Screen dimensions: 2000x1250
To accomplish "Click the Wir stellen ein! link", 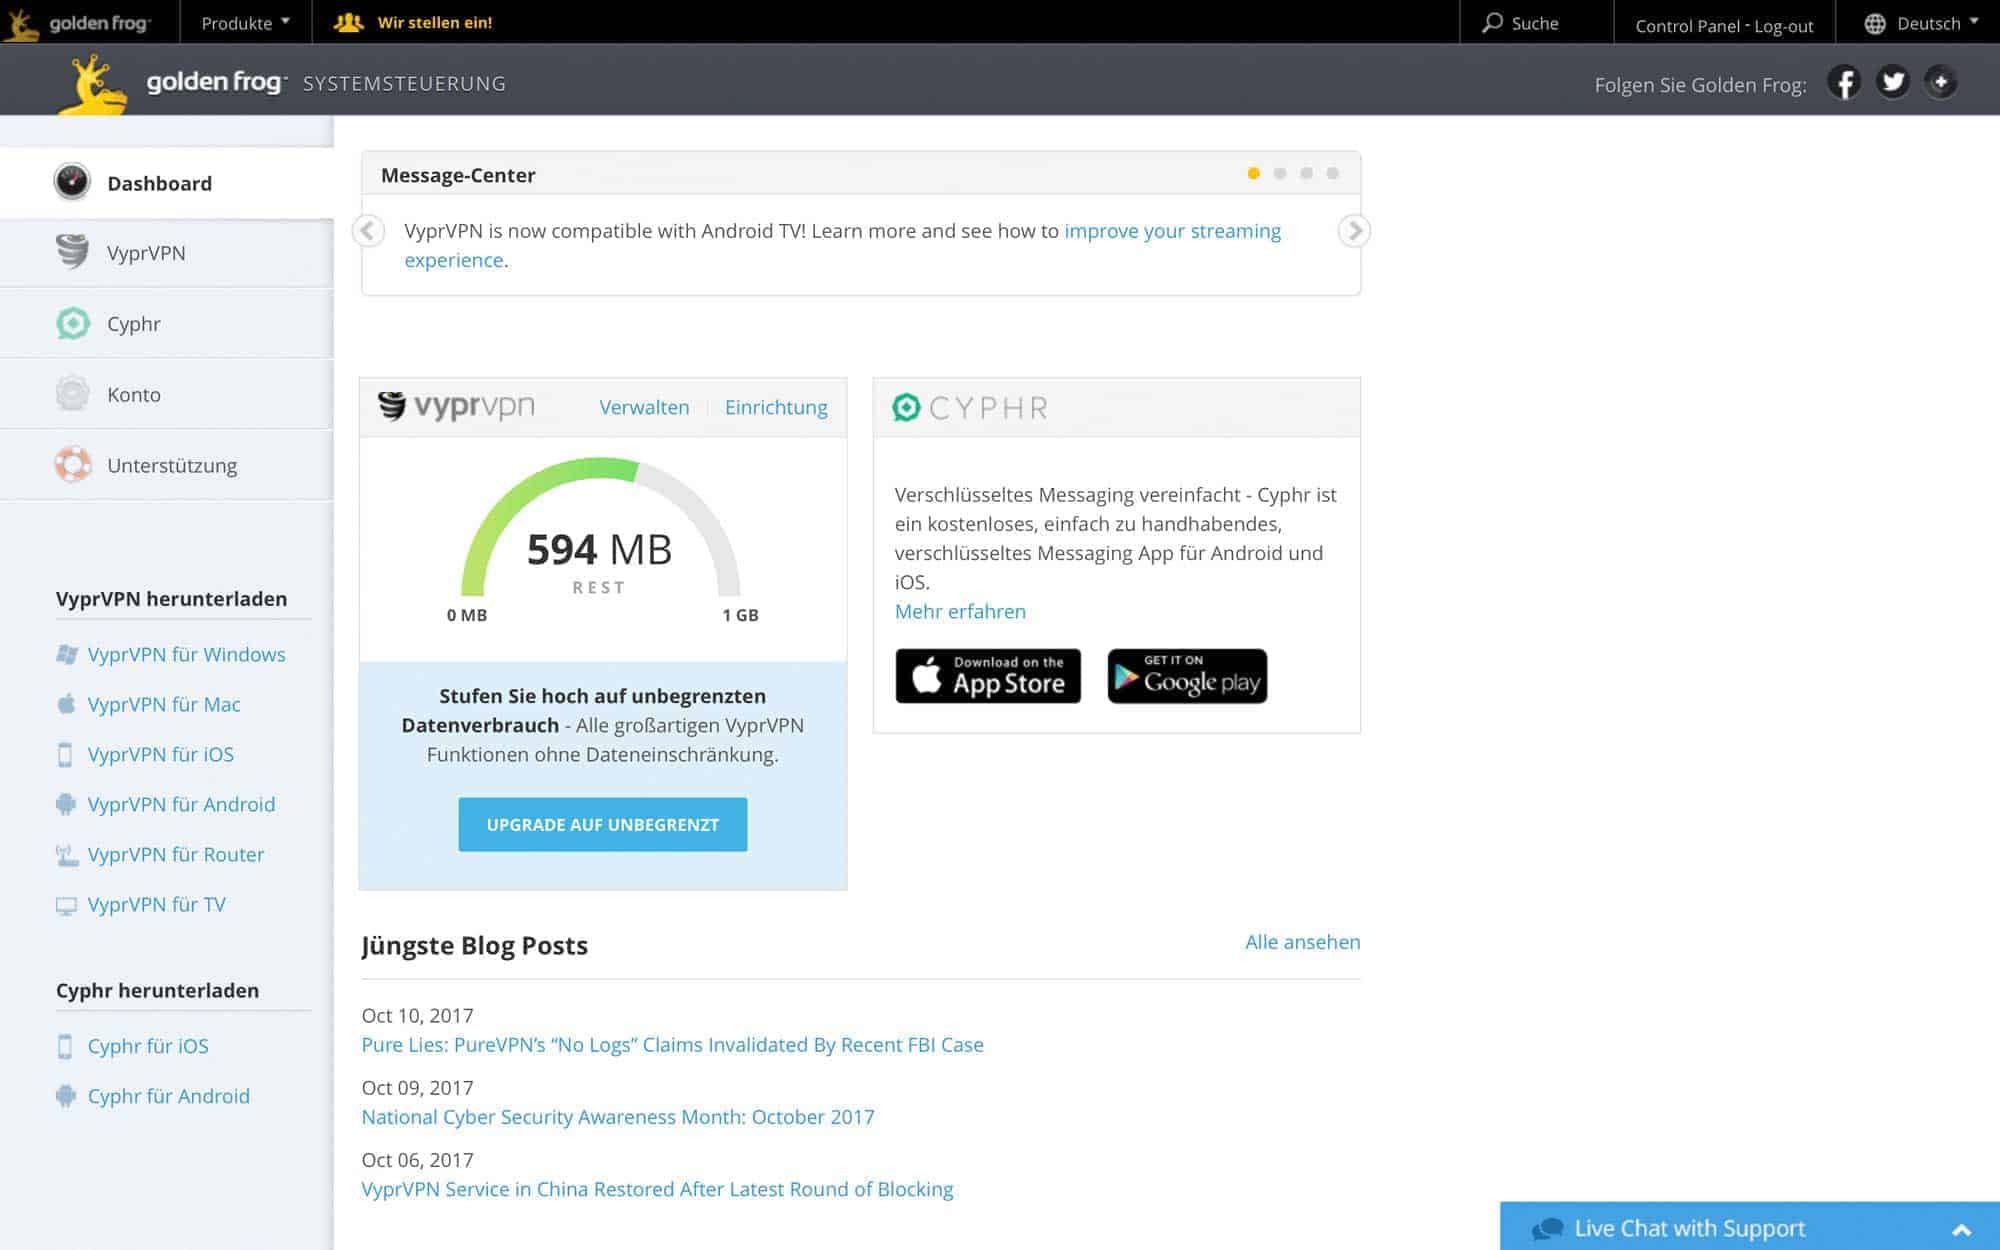I will (434, 22).
